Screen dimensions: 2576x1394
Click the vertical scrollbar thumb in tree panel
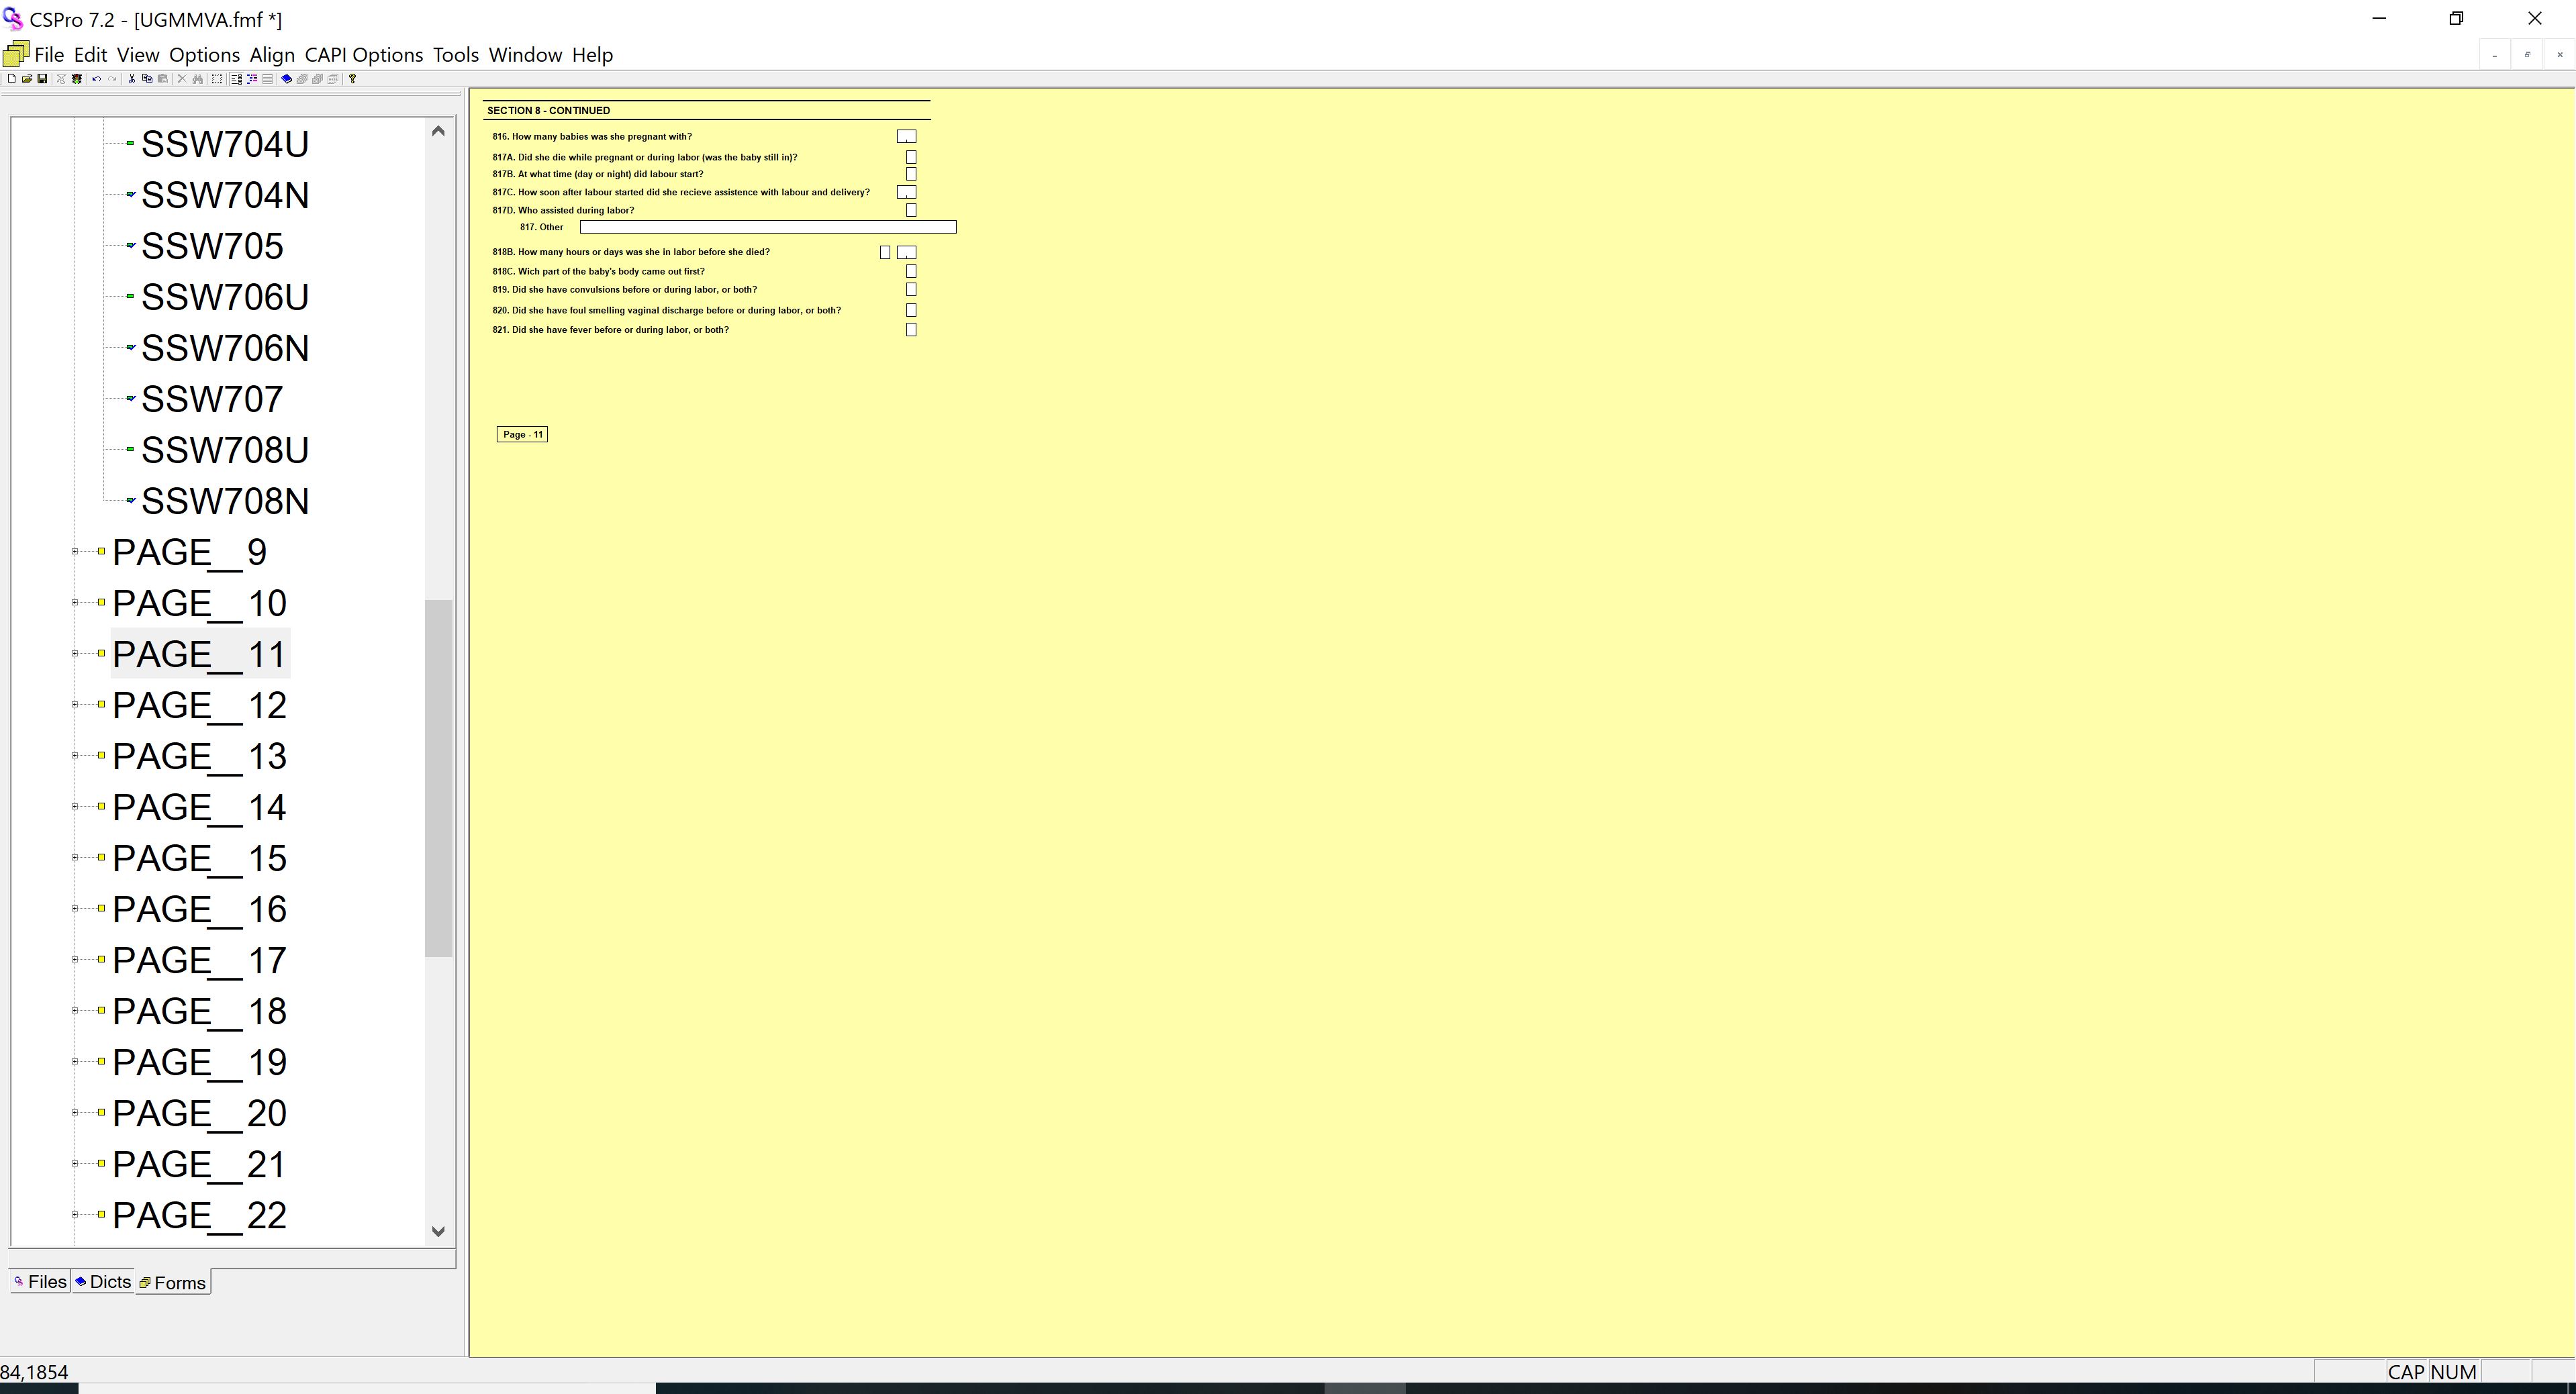point(438,778)
